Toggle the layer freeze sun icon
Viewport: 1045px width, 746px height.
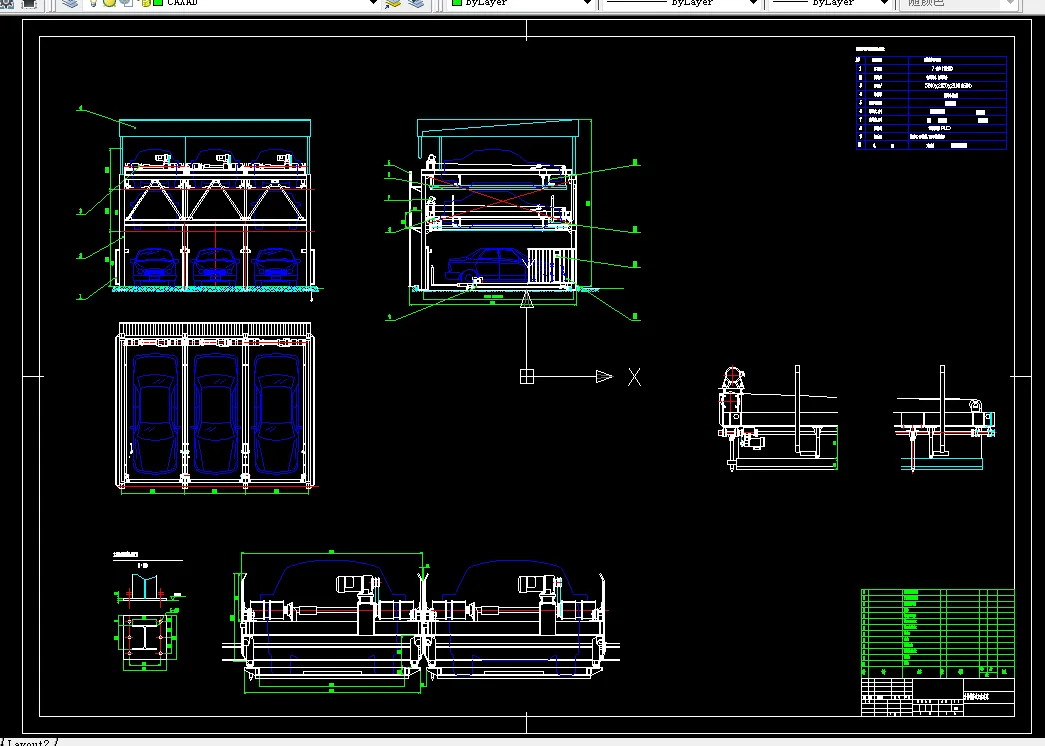point(109,3)
